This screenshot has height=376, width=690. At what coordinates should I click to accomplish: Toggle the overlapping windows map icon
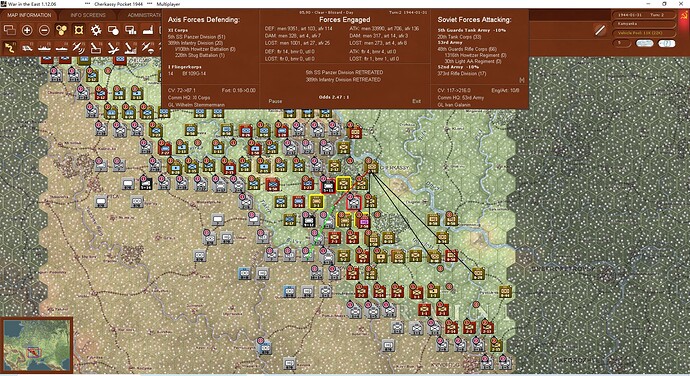point(10,30)
